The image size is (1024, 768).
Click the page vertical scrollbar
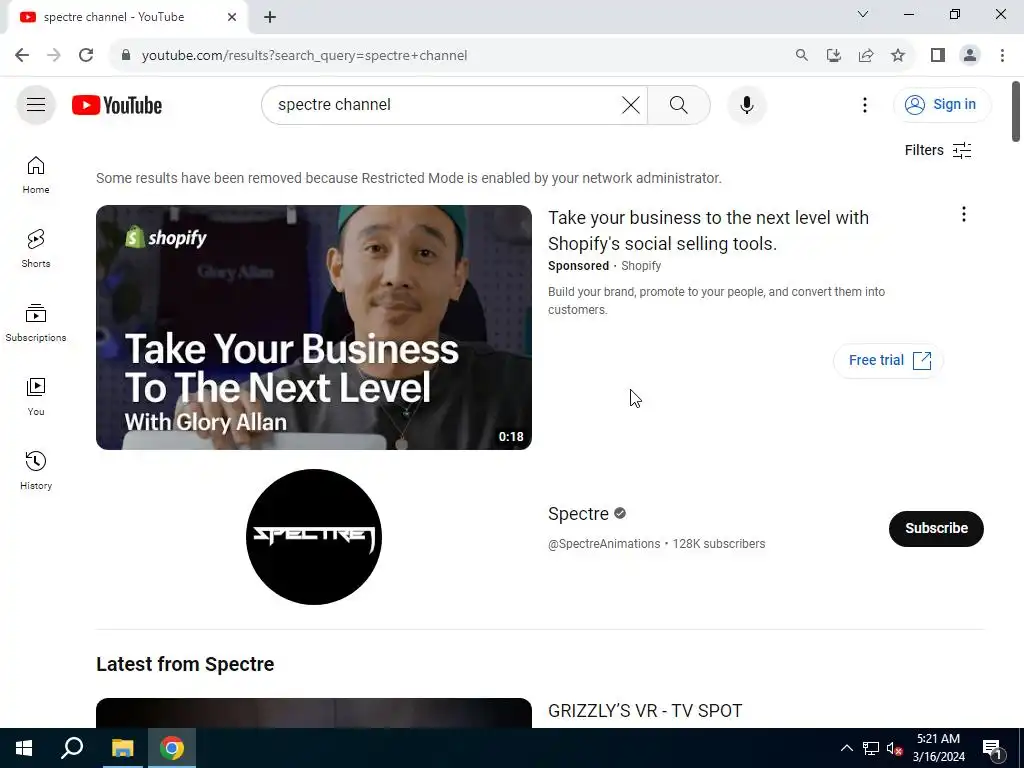coord(1016,111)
